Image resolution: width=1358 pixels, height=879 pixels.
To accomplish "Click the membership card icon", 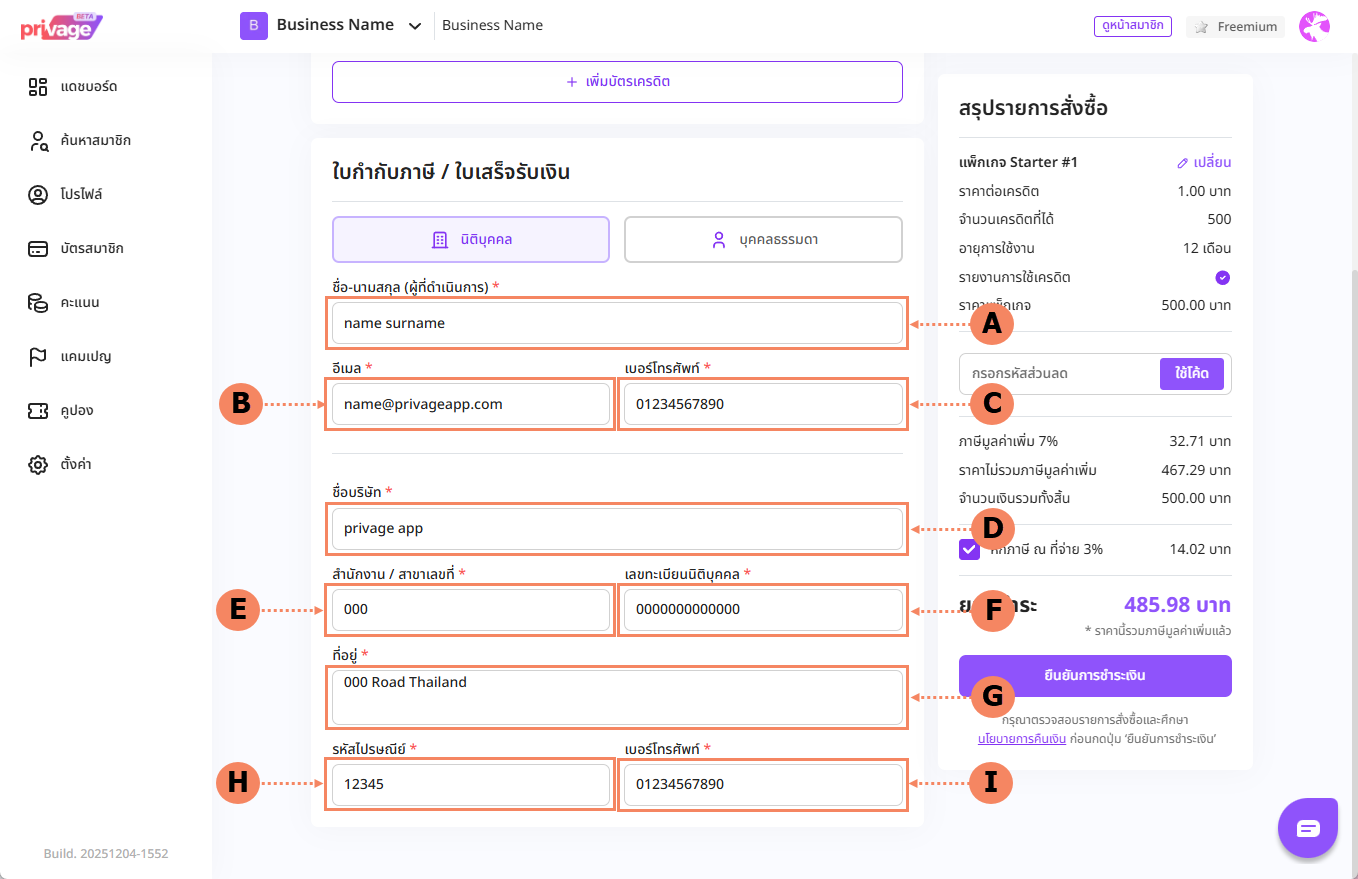I will (38, 249).
